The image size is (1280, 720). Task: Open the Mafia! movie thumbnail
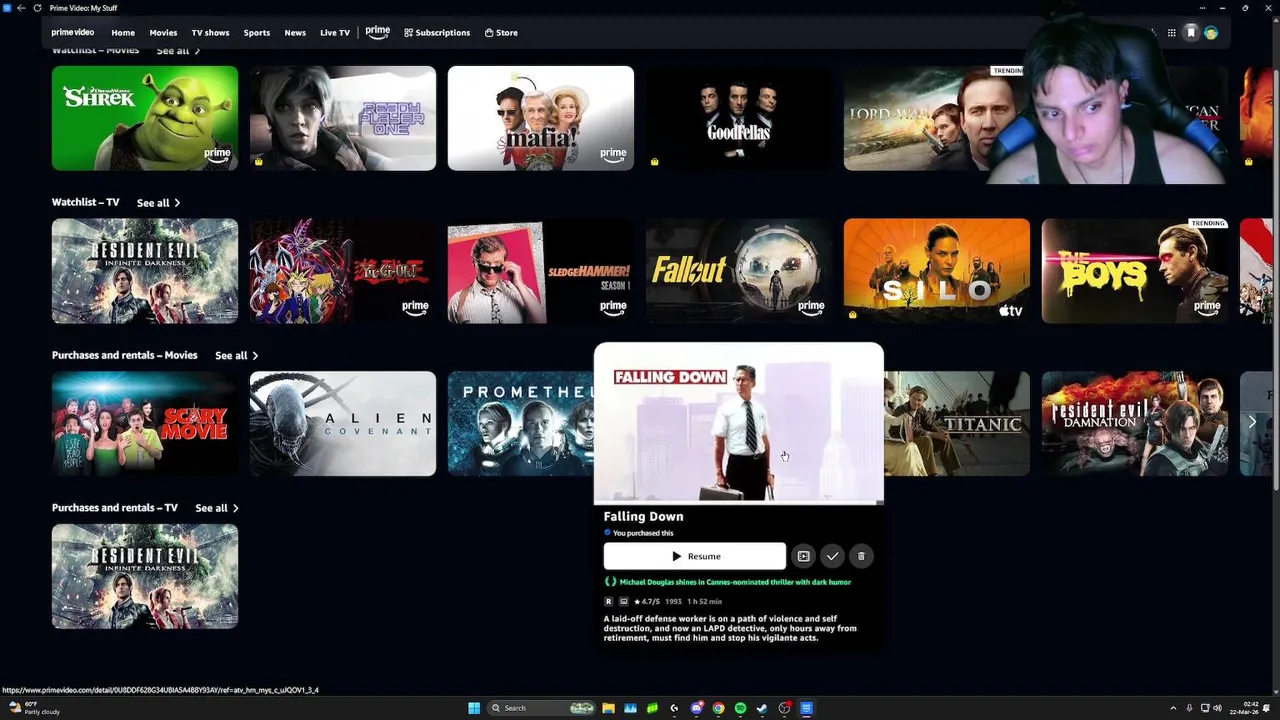[x=541, y=118]
